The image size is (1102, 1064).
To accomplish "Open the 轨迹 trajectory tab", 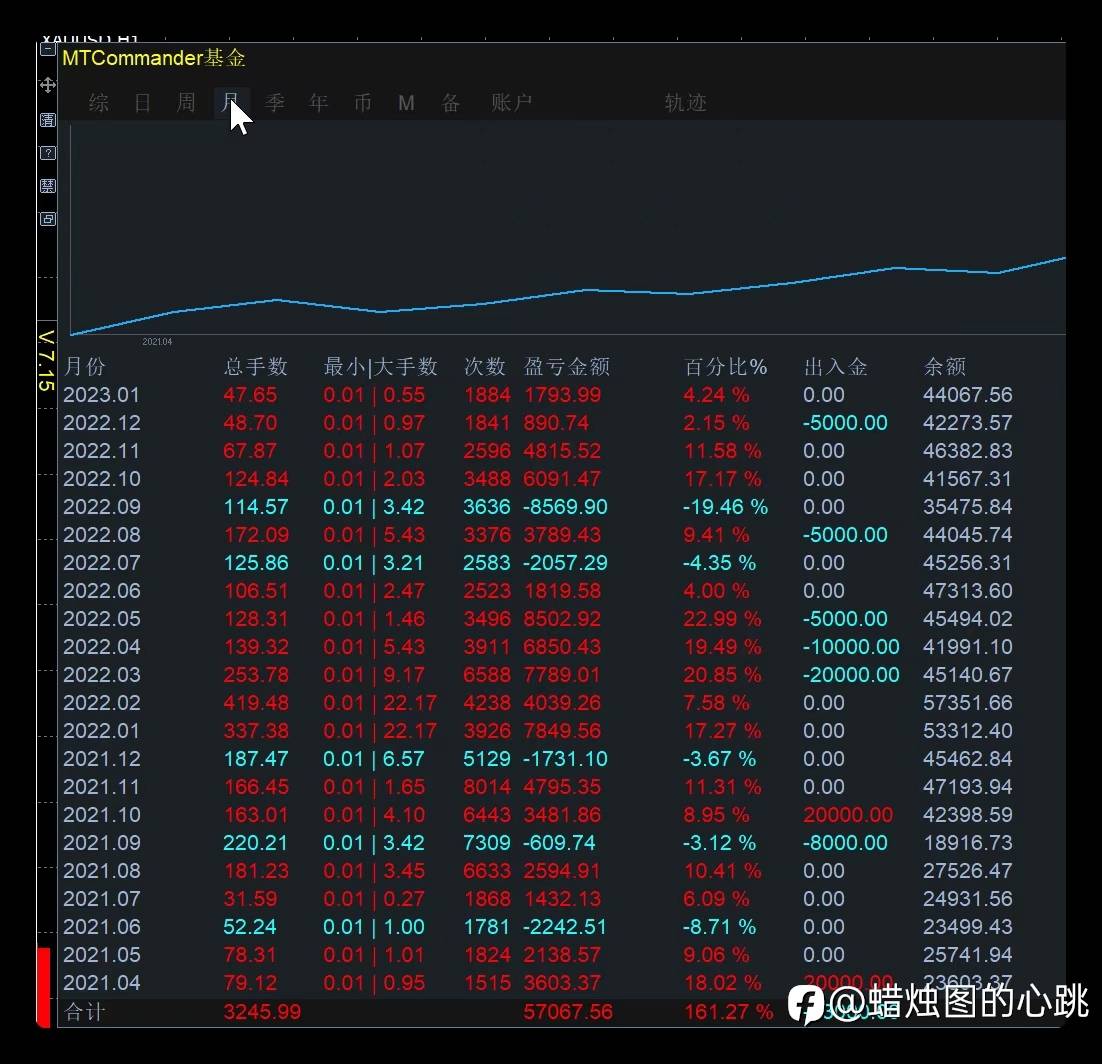I will tap(685, 103).
